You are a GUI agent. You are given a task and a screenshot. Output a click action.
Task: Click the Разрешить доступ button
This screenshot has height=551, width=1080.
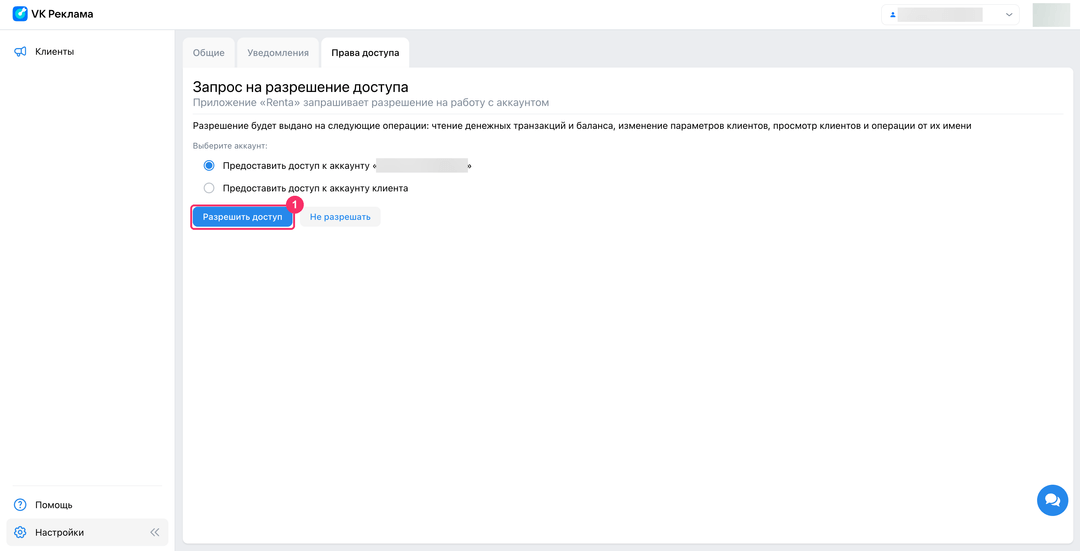pos(242,217)
